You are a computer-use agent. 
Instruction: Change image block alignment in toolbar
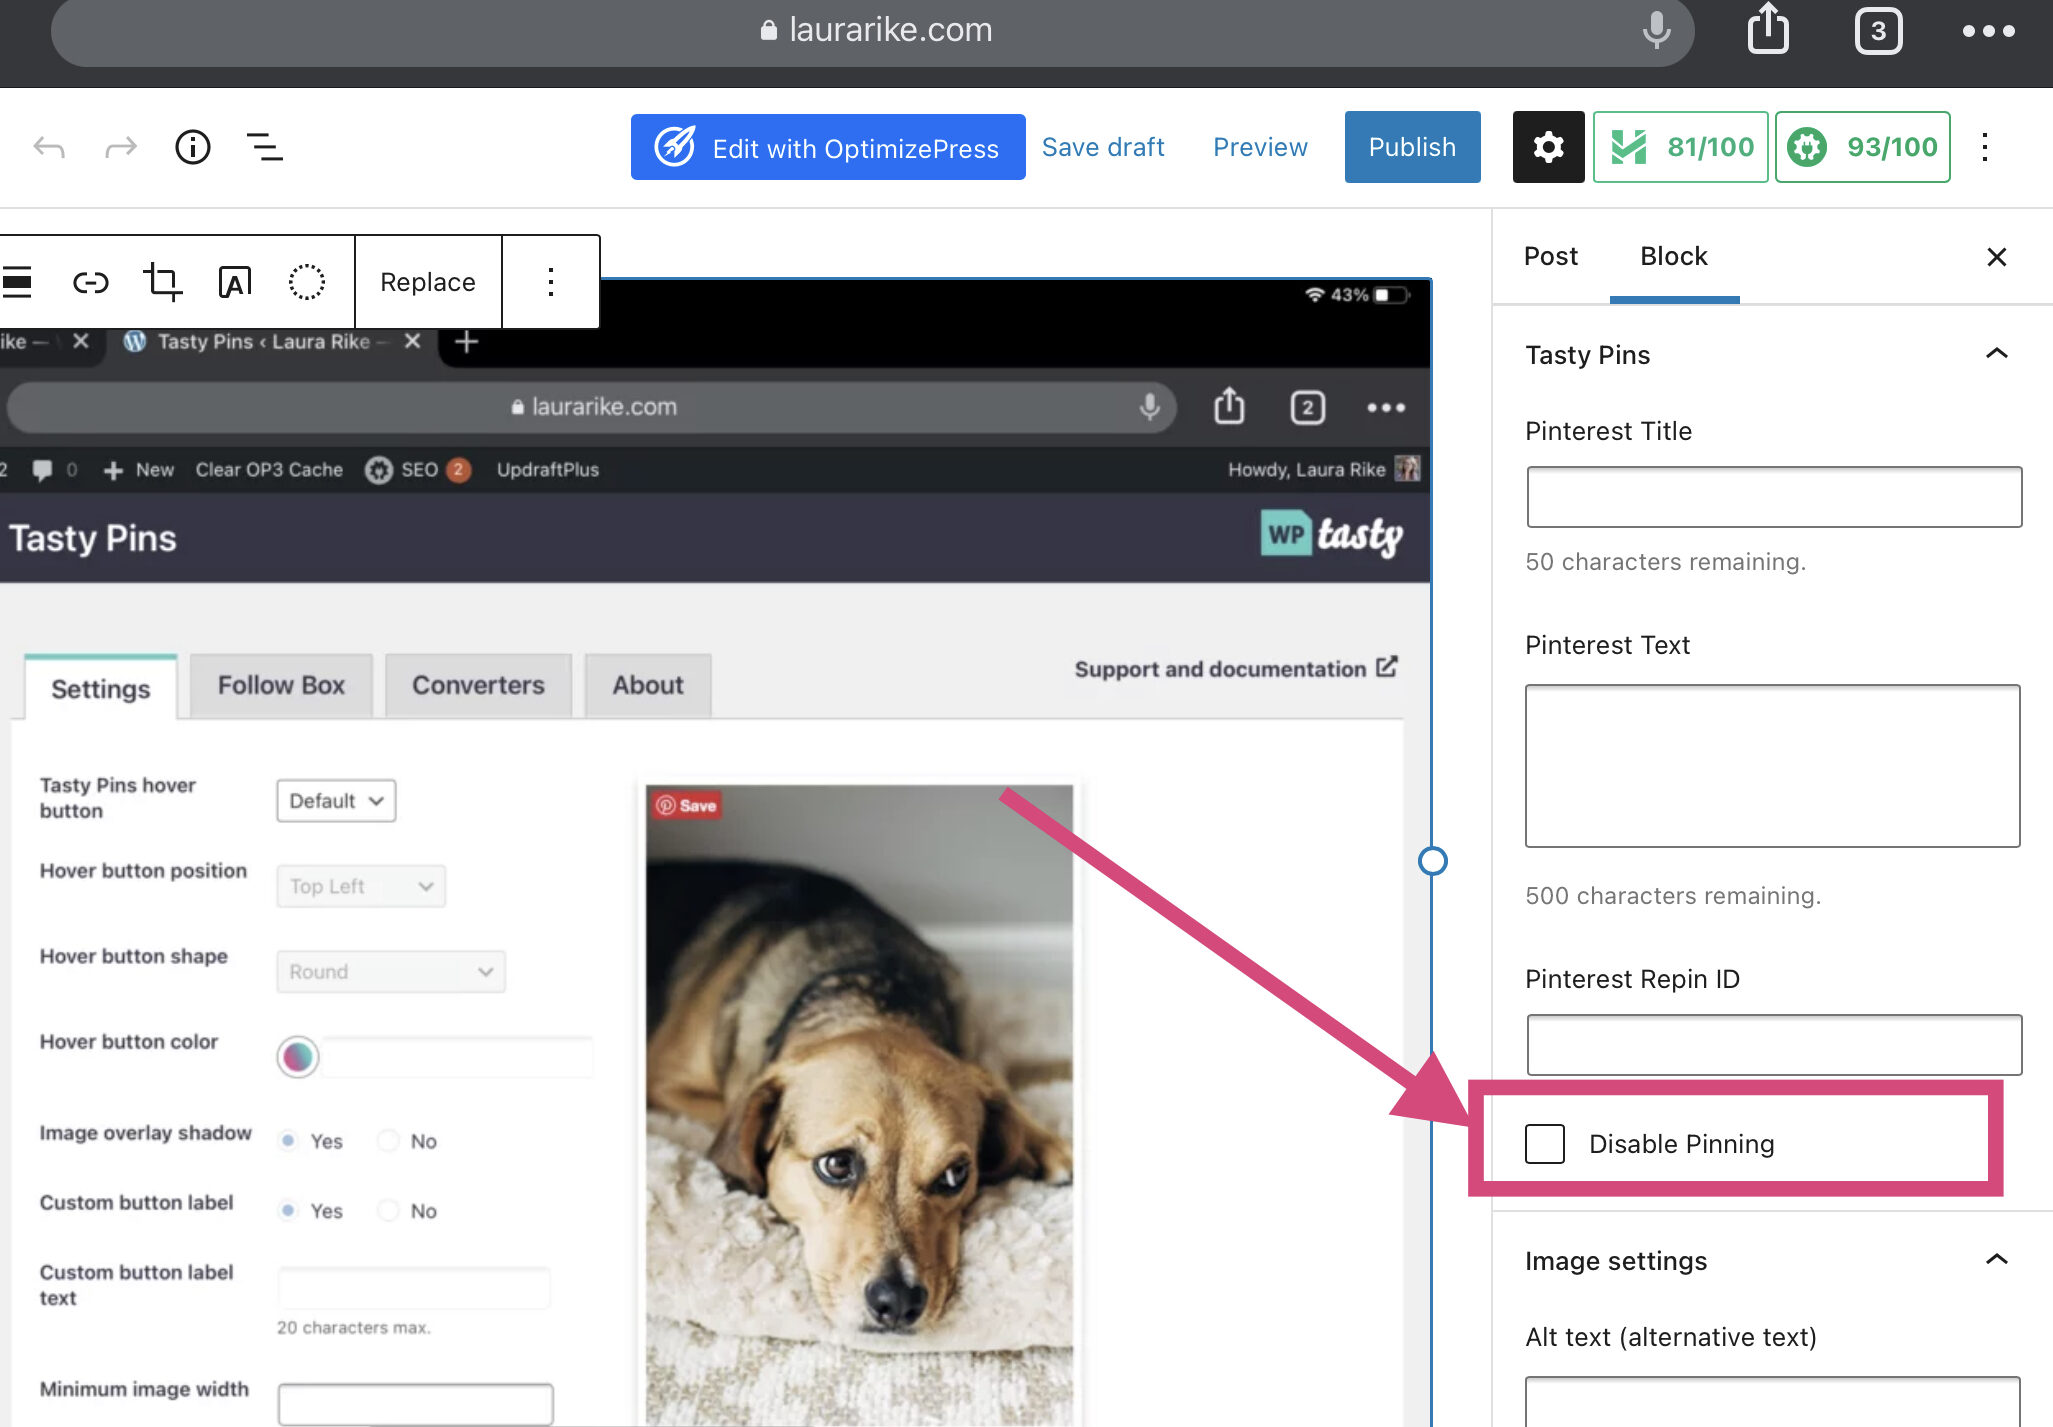pos(17,282)
